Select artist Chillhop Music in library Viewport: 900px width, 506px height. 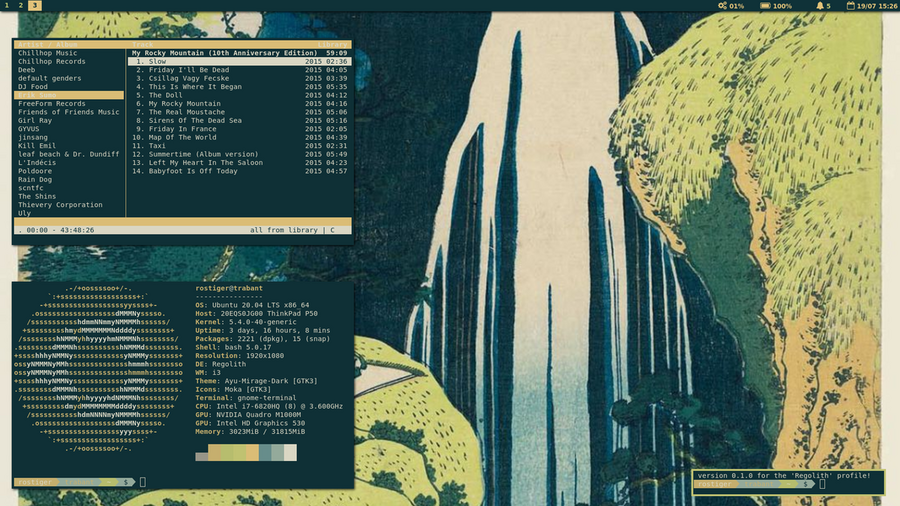(x=47, y=53)
